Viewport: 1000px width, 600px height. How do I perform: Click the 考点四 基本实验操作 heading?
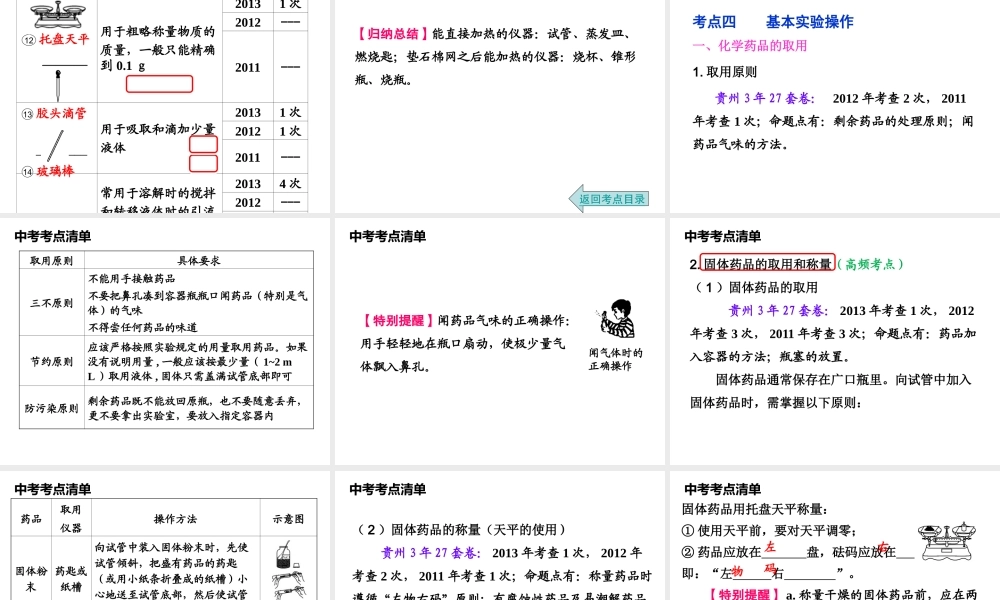(773, 22)
